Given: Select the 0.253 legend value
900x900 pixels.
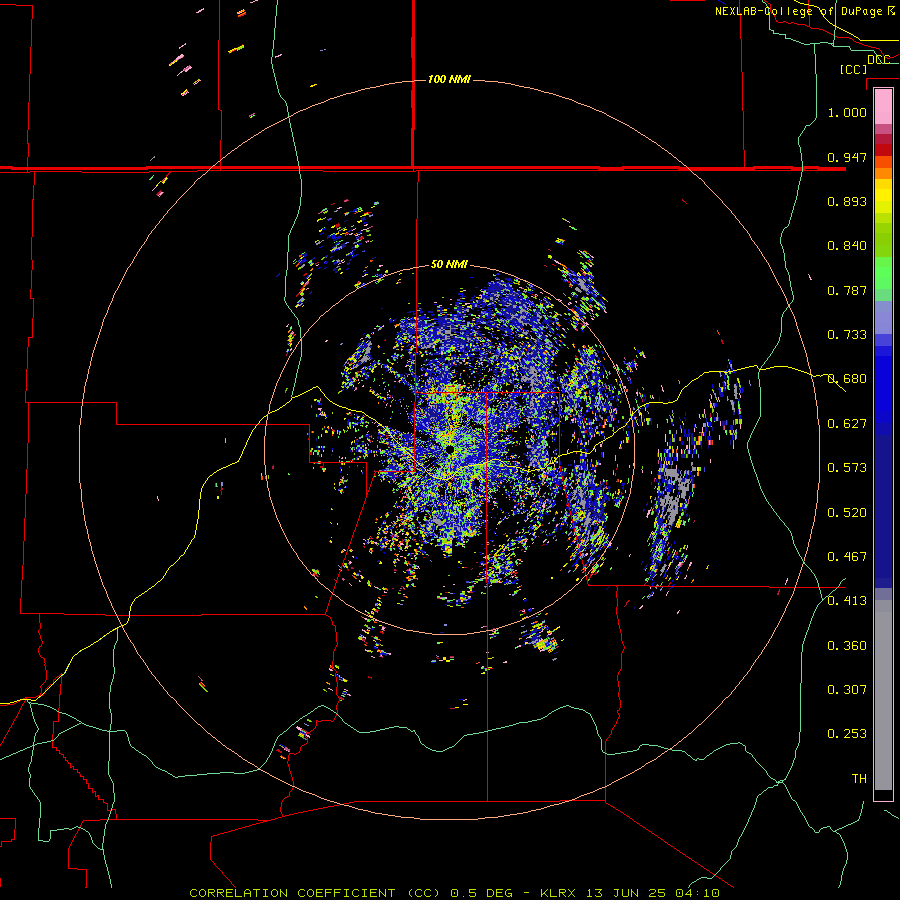Looking at the screenshot, I should pos(847,734).
